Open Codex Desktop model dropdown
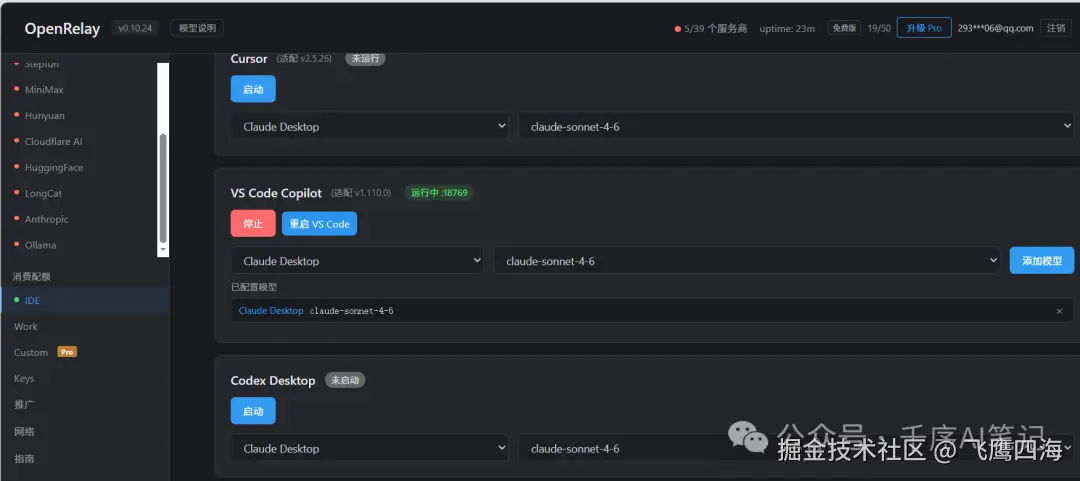This screenshot has width=1080, height=481. click(x=796, y=448)
